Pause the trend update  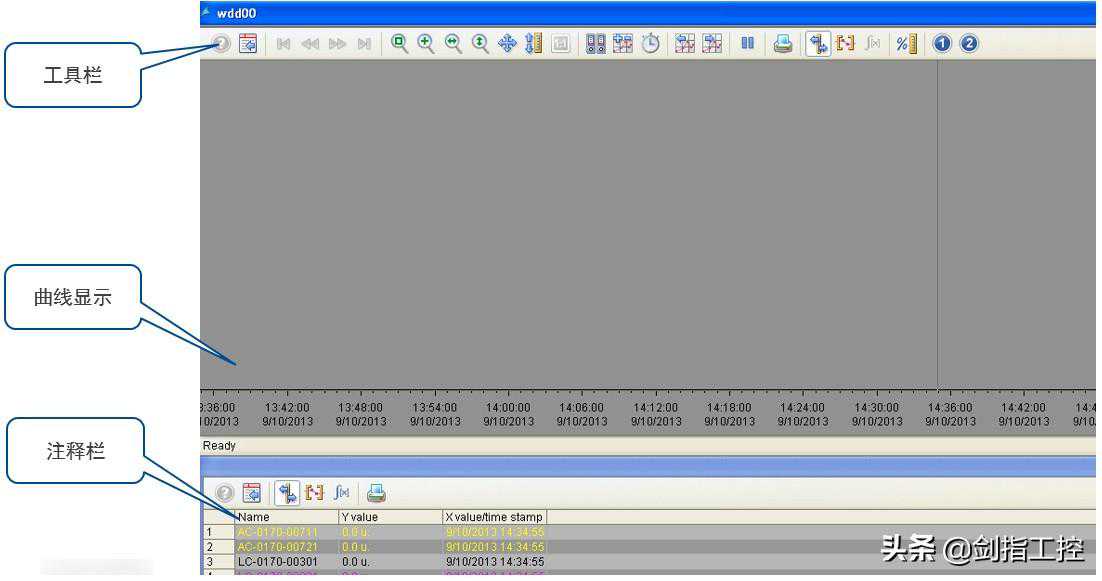[x=747, y=44]
